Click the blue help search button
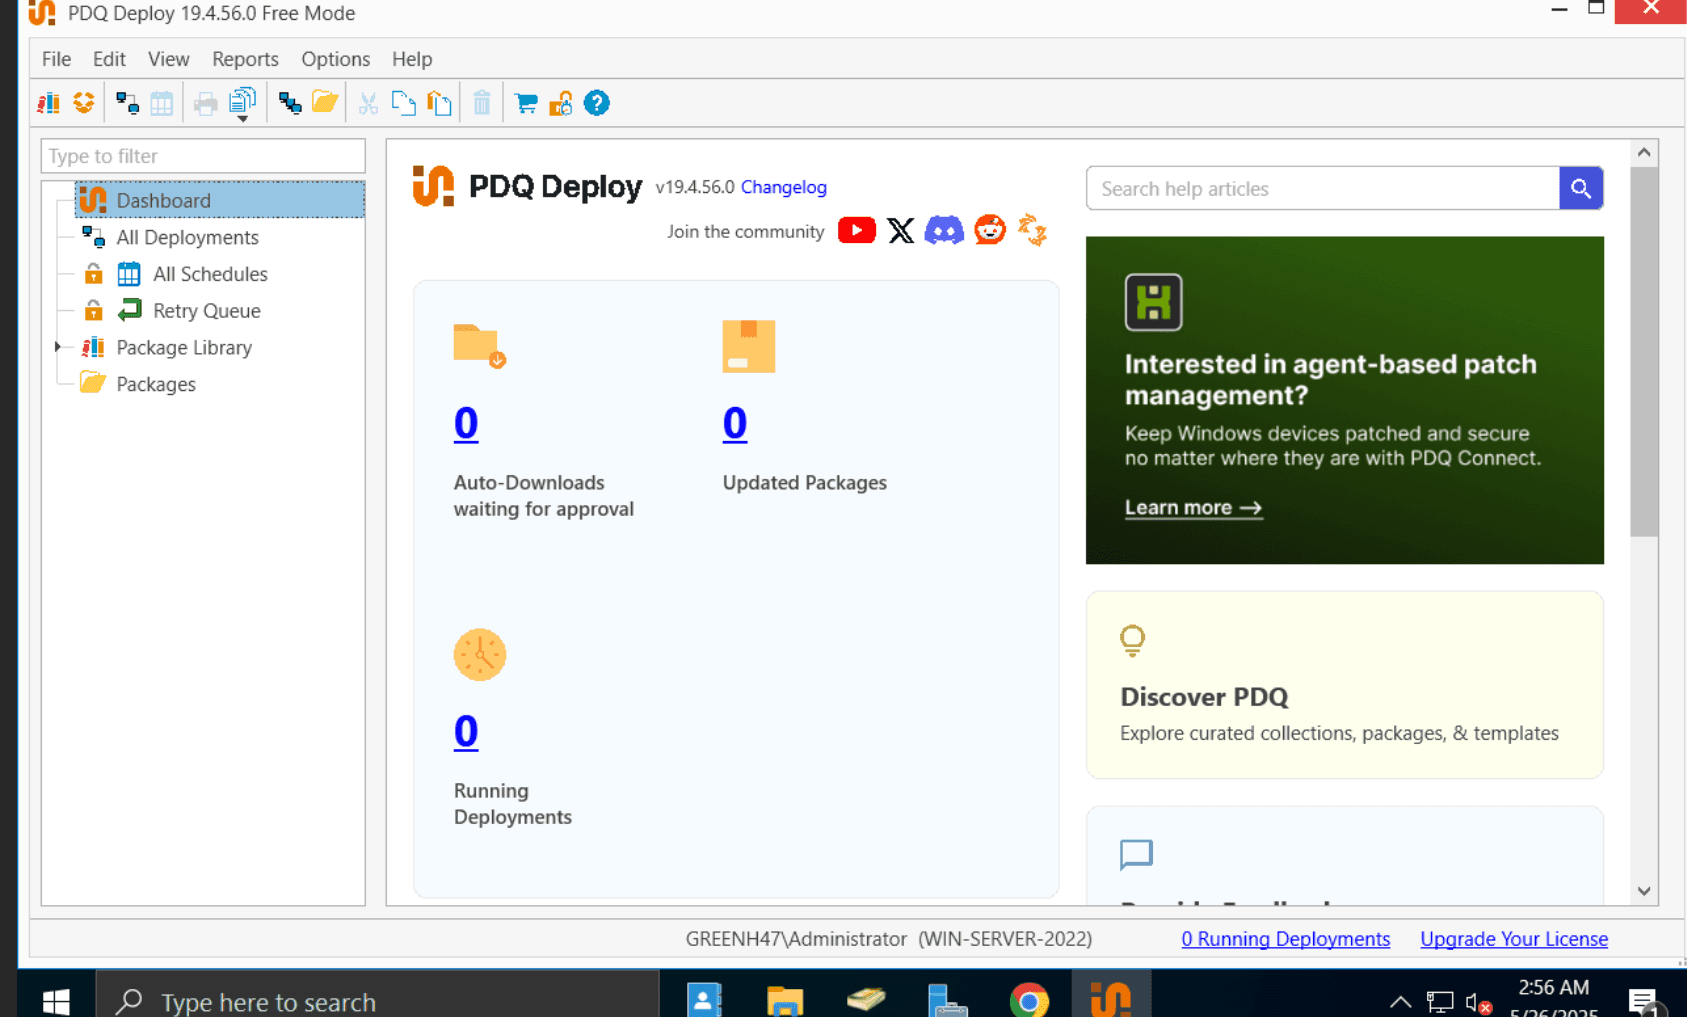Screen dimensions: 1687x1017 1581,188
